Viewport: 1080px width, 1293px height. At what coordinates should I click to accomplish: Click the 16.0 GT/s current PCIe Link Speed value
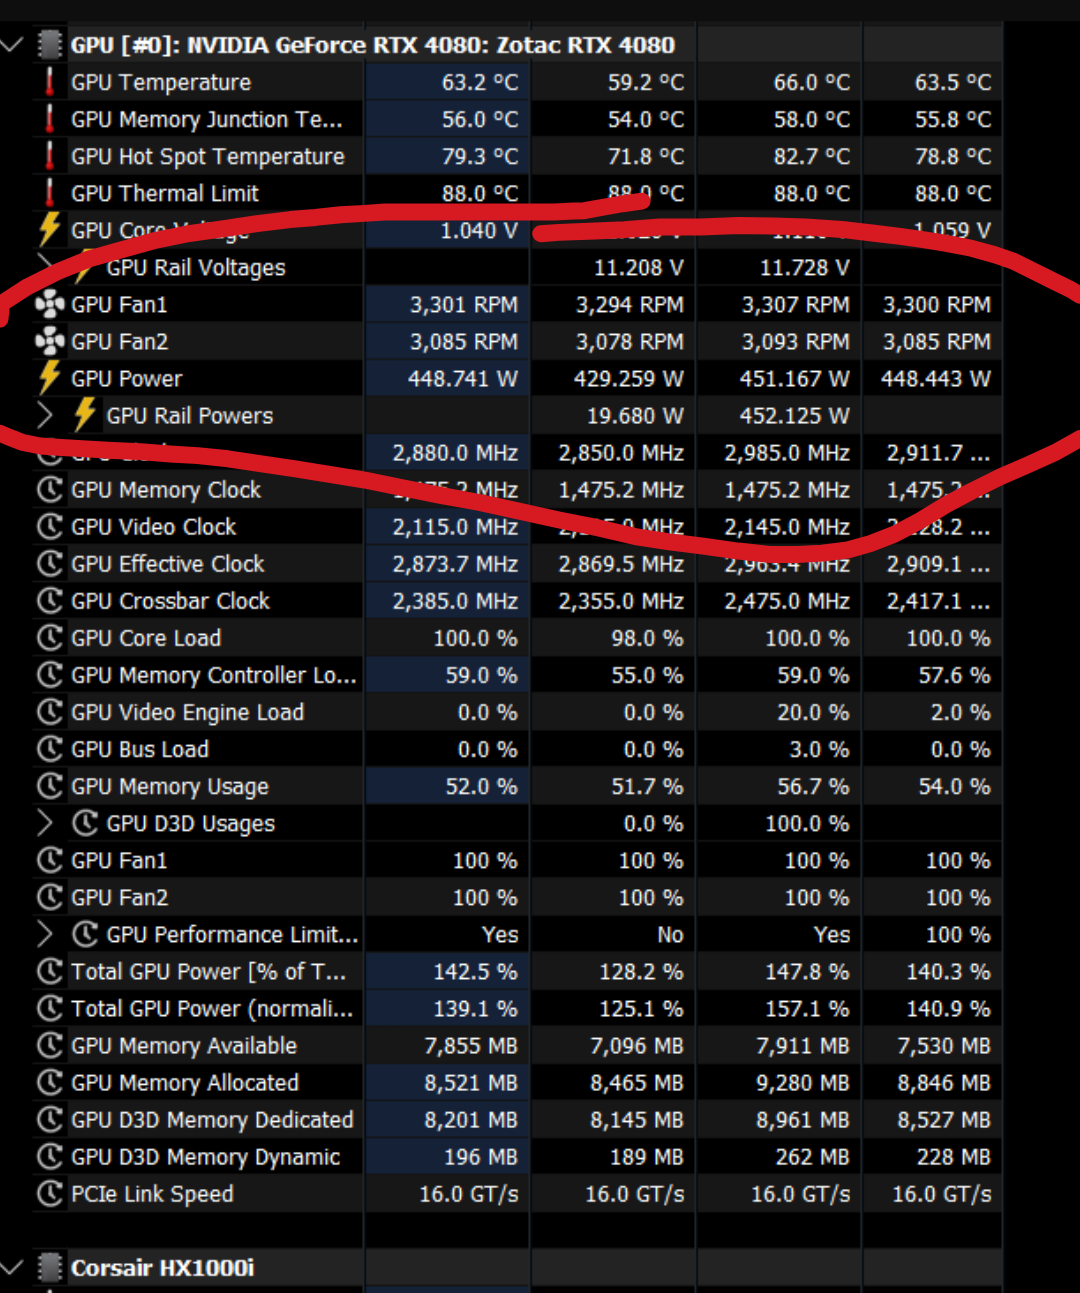[x=469, y=1193]
